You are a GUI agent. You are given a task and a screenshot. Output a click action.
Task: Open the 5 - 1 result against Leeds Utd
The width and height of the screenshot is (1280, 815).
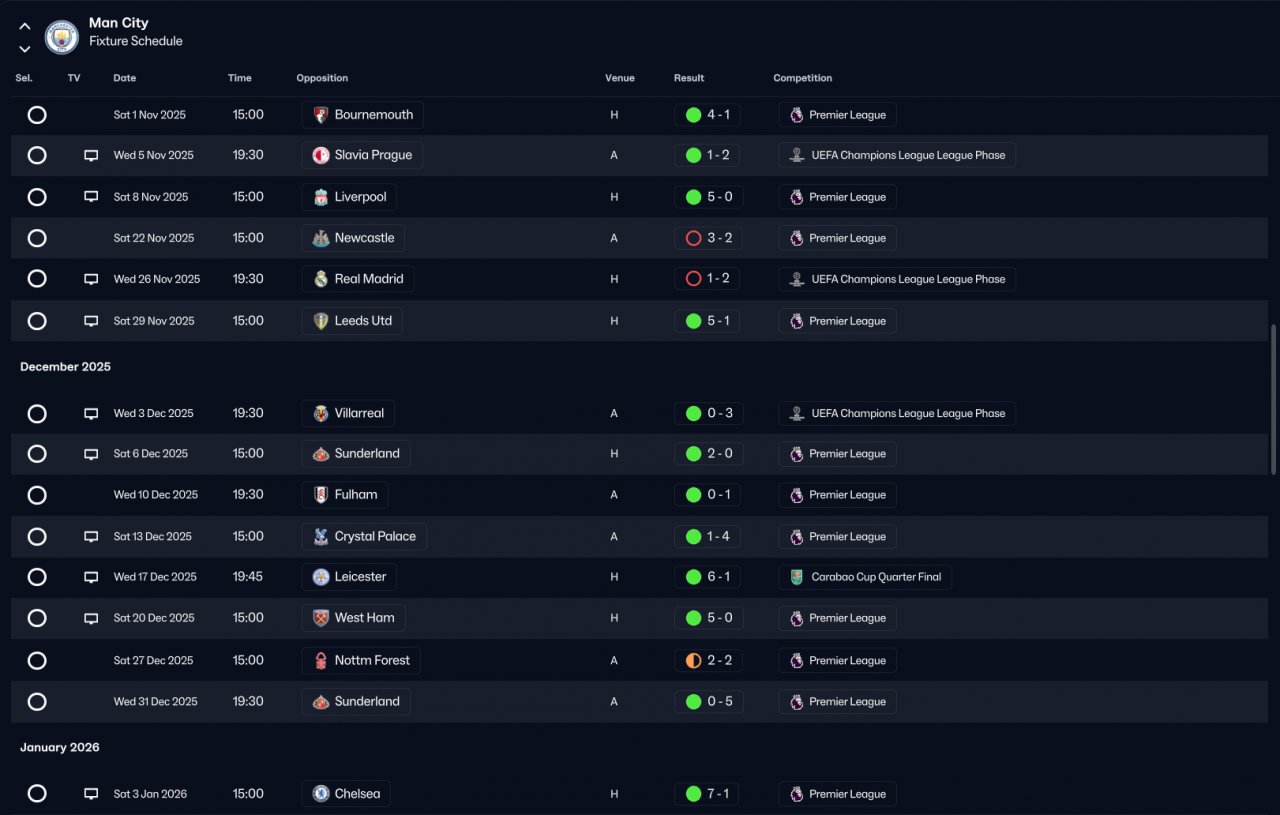707,321
